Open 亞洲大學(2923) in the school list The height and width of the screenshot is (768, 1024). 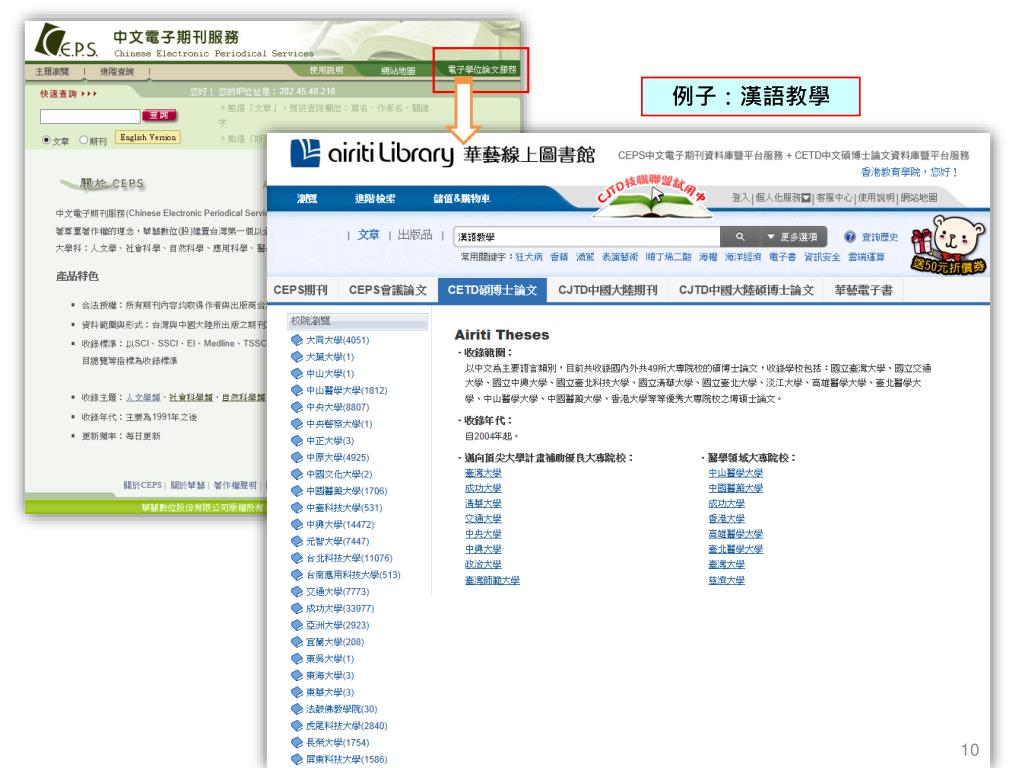[338, 625]
